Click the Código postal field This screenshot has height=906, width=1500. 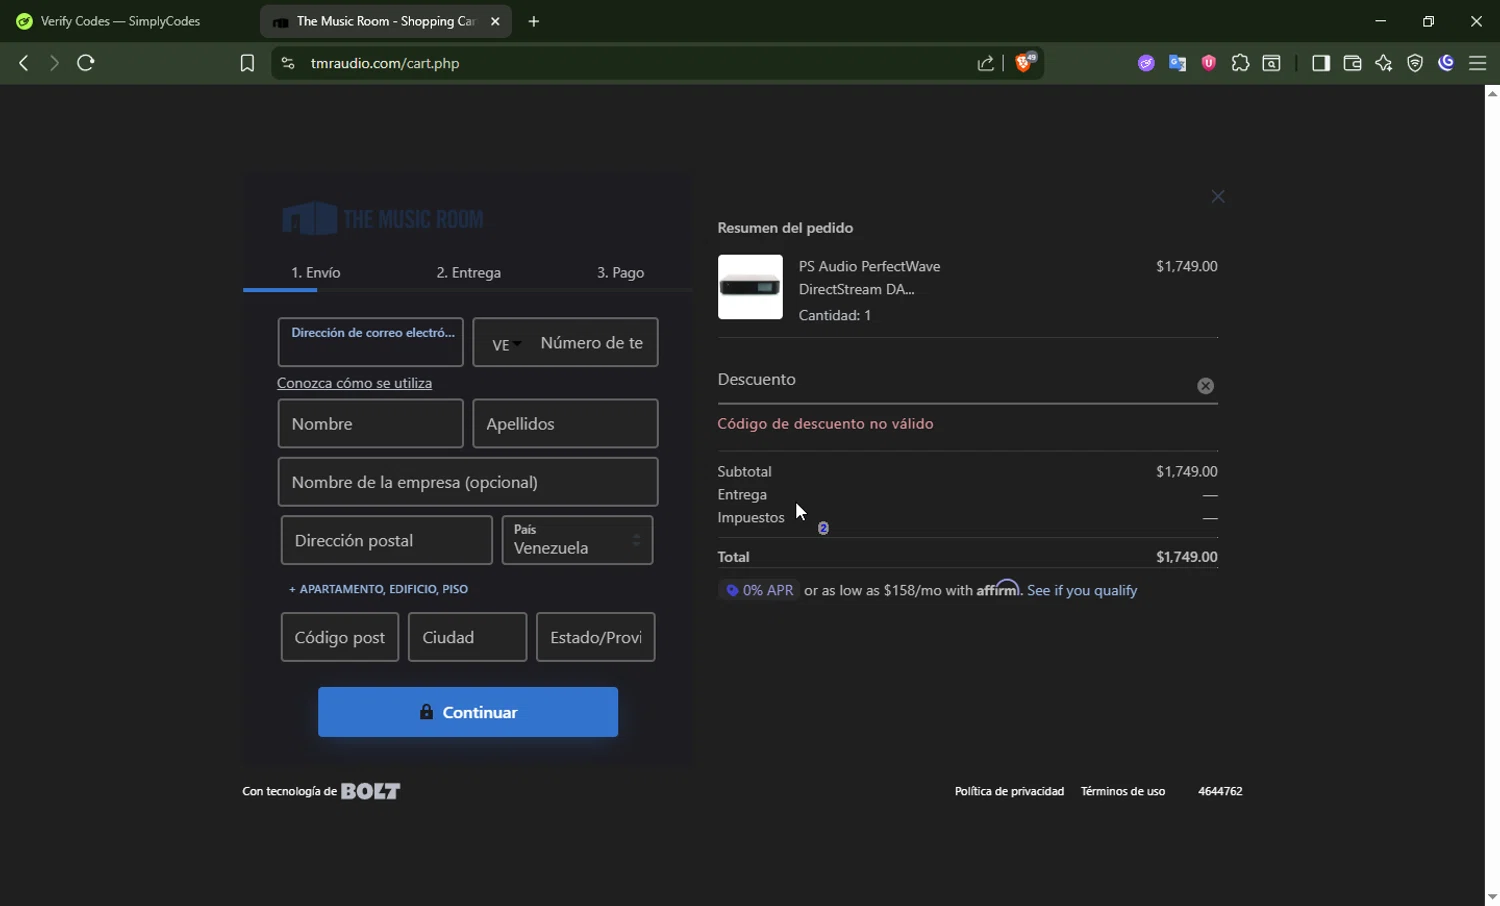coord(340,637)
